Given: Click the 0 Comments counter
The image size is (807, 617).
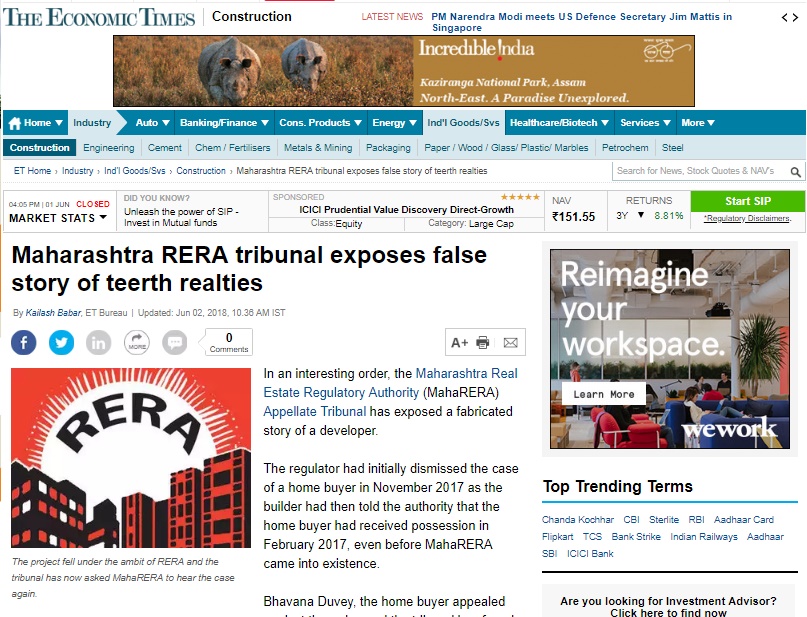Looking at the screenshot, I should (x=229, y=343).
